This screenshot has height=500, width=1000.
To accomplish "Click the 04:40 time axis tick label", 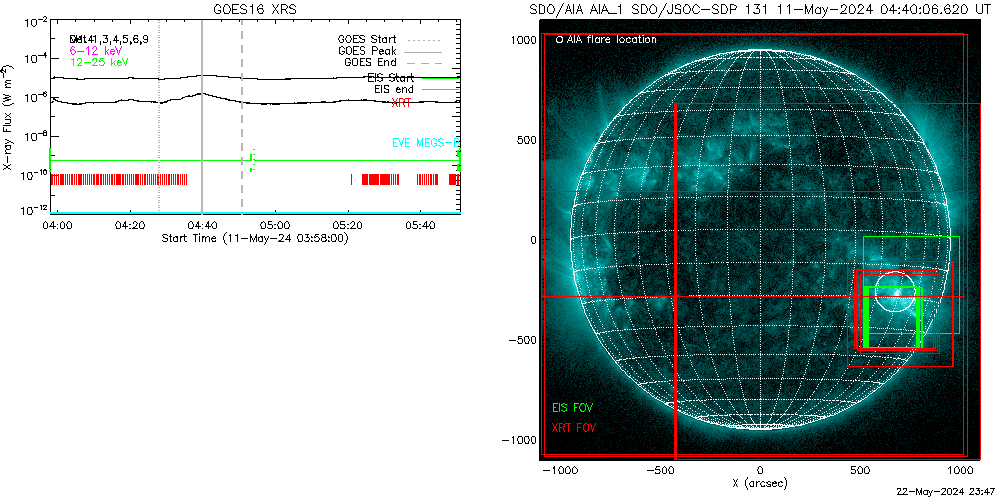I will tap(203, 226).
